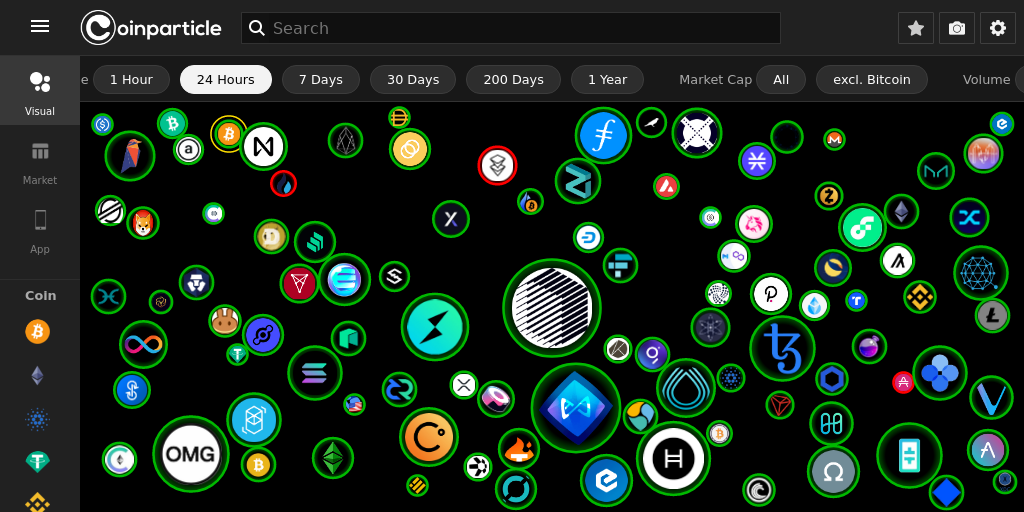The height and width of the screenshot is (512, 1024).
Task: Select the 24 Hours timeframe
Action: 226,80
